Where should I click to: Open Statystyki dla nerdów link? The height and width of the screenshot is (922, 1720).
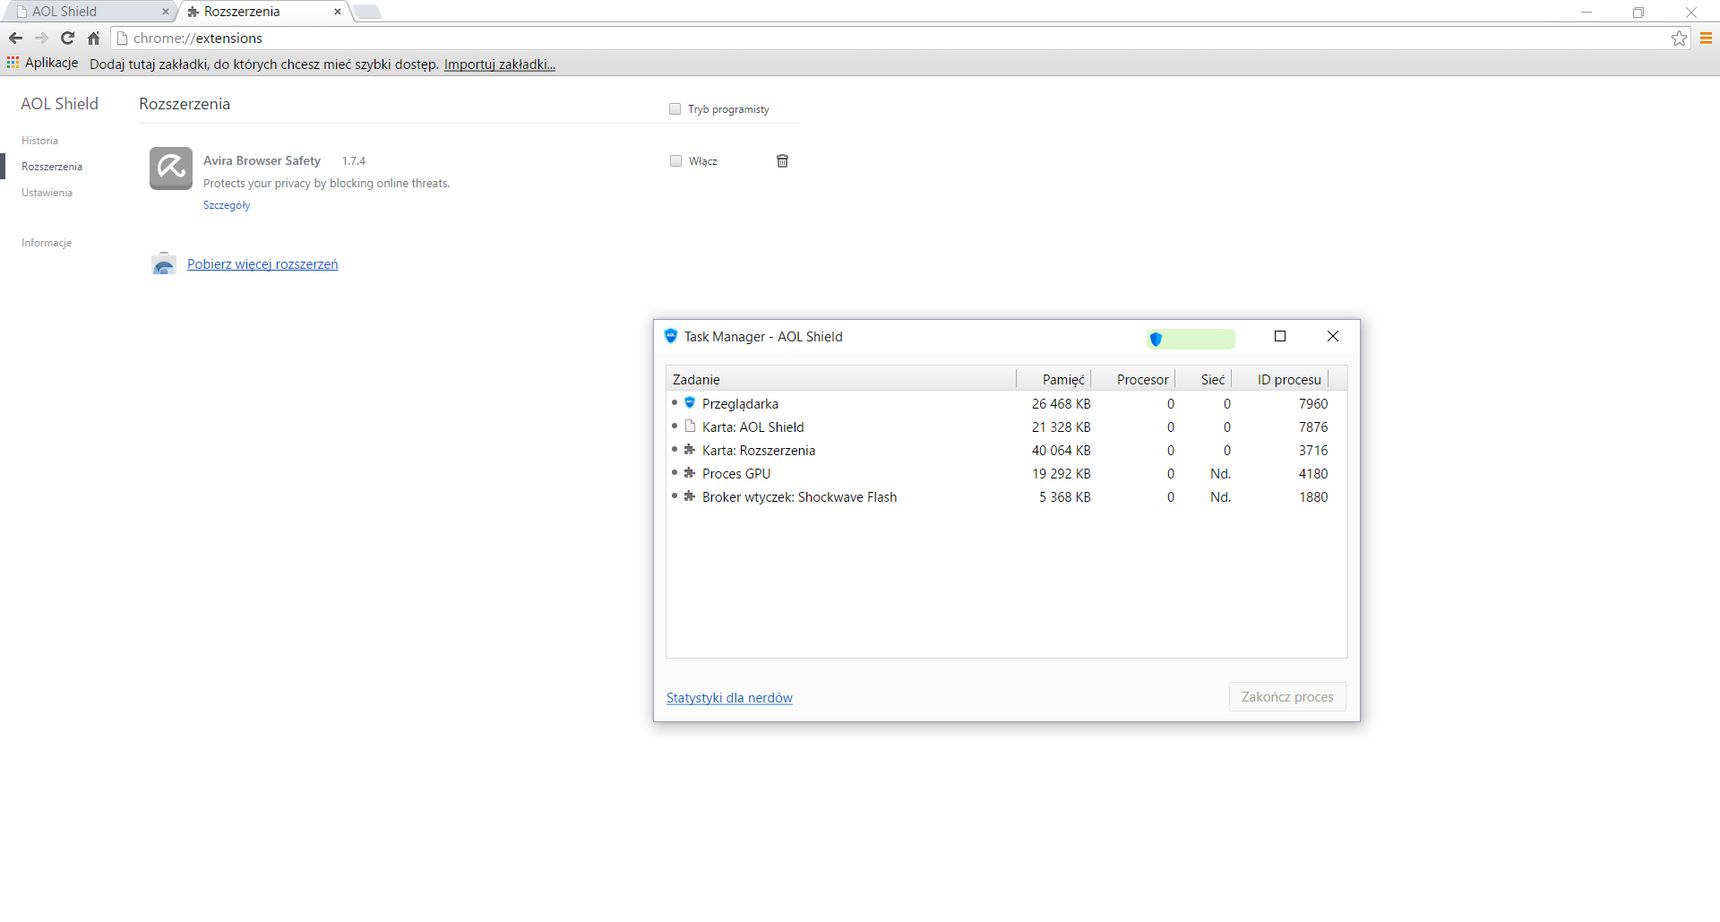tap(729, 698)
